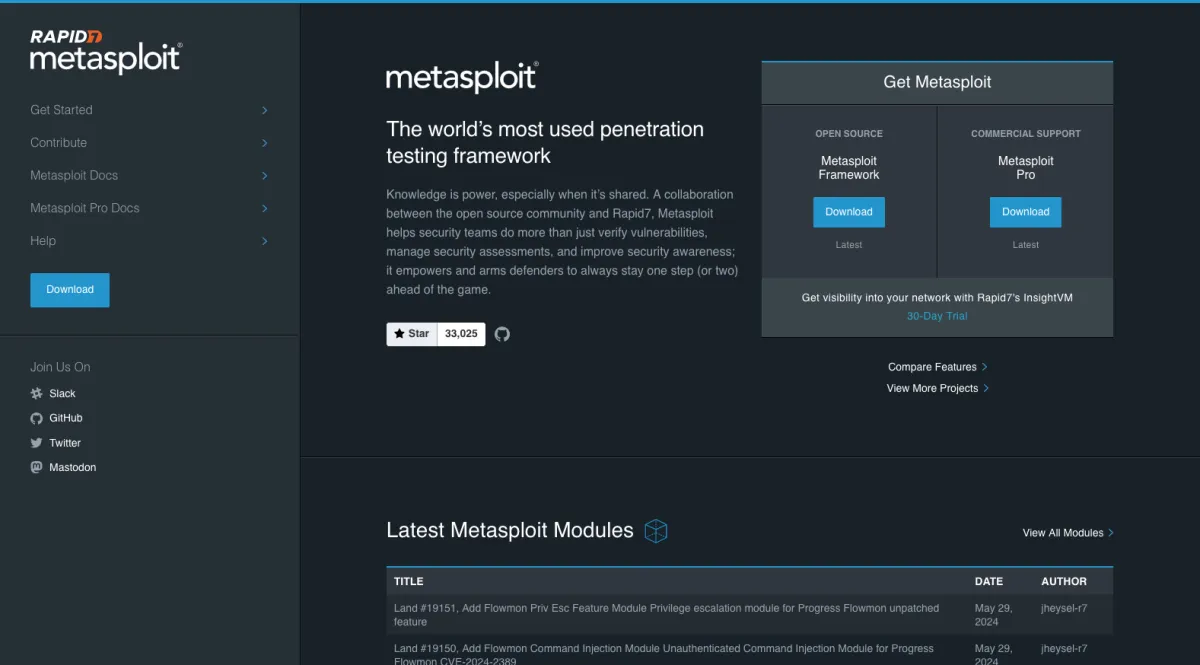Expand the Metasploit Docs chevron
Screen dimensions: 1200x665
(265, 176)
